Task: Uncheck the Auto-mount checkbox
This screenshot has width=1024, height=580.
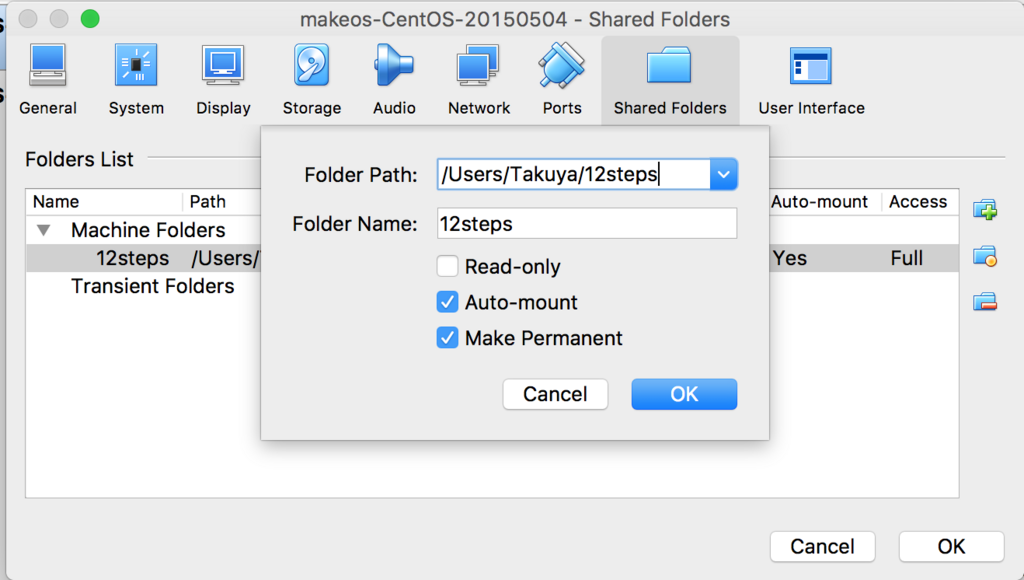Action: [x=447, y=302]
